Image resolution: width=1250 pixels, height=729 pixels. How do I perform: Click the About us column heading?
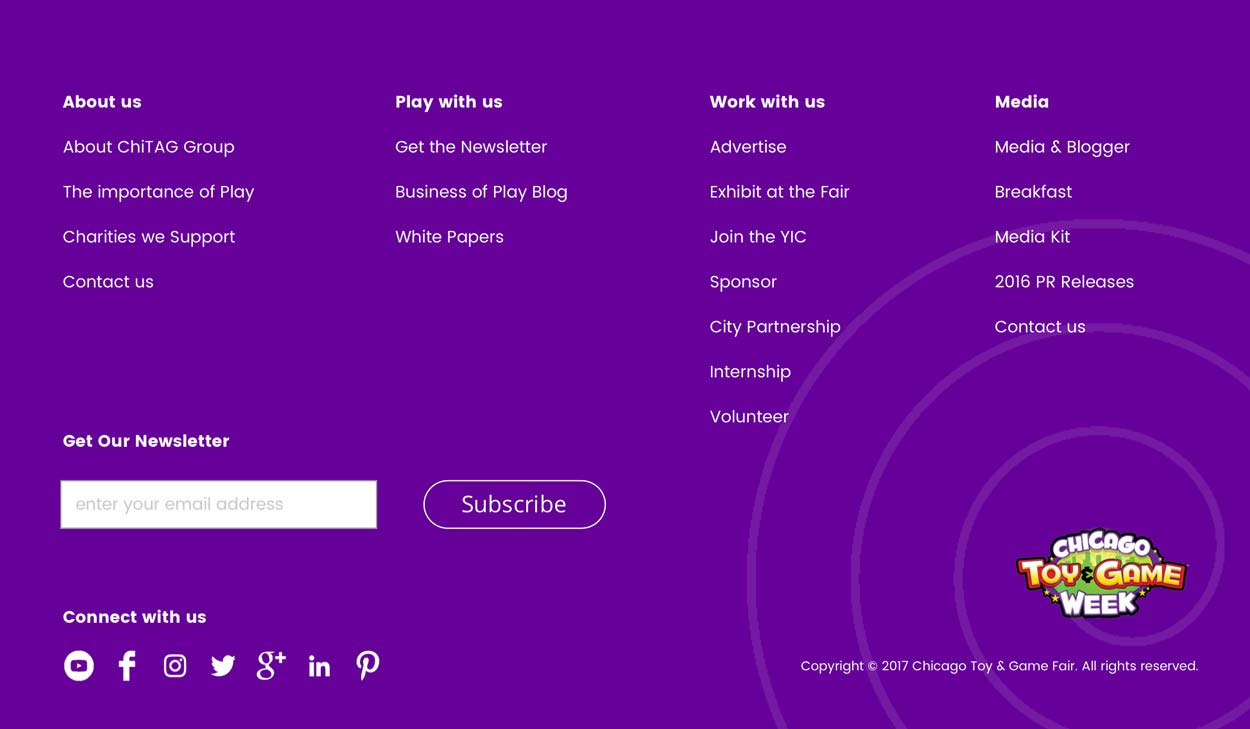point(102,102)
